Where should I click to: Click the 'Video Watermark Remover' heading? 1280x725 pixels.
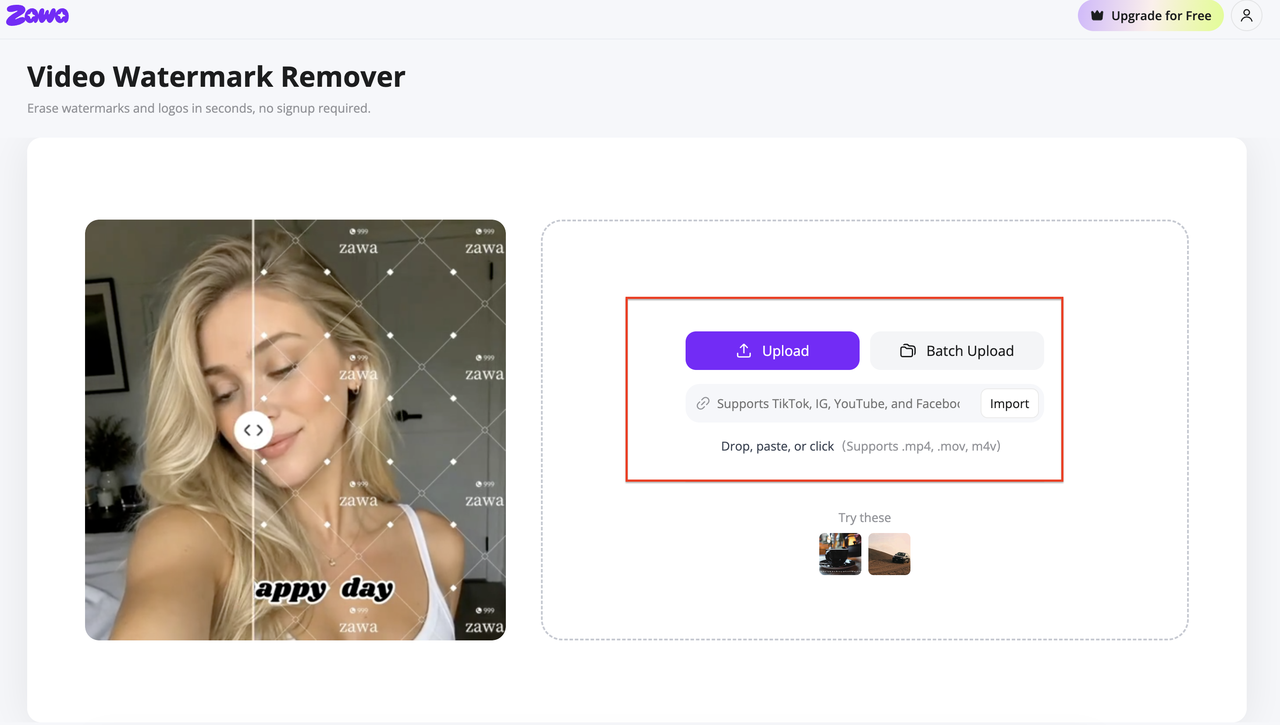point(216,76)
